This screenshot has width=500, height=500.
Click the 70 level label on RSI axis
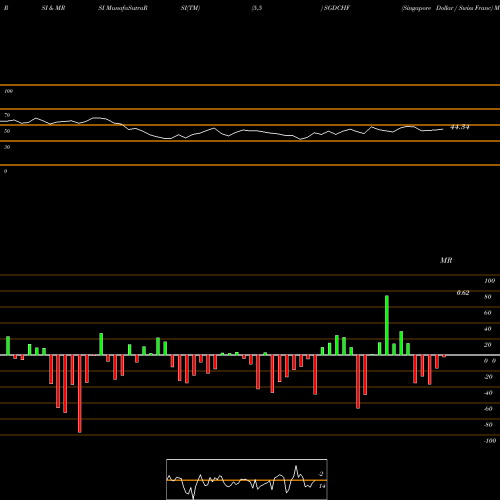click(7, 115)
